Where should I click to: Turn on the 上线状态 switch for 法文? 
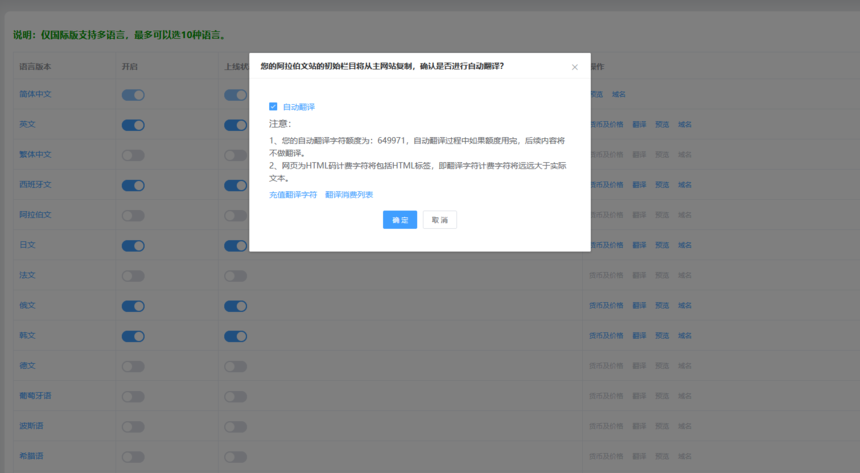(x=236, y=276)
